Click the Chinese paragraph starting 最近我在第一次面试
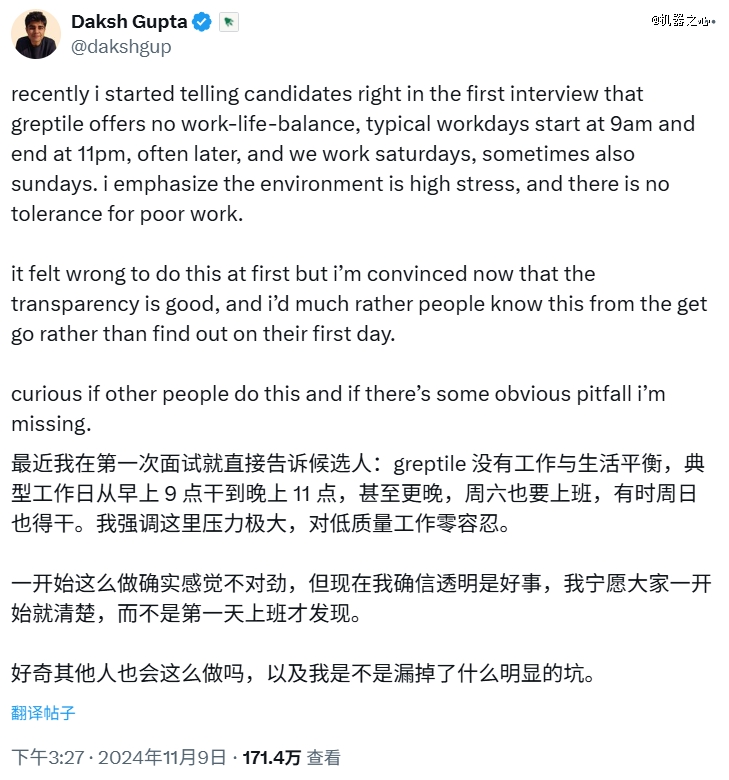 (x=358, y=494)
